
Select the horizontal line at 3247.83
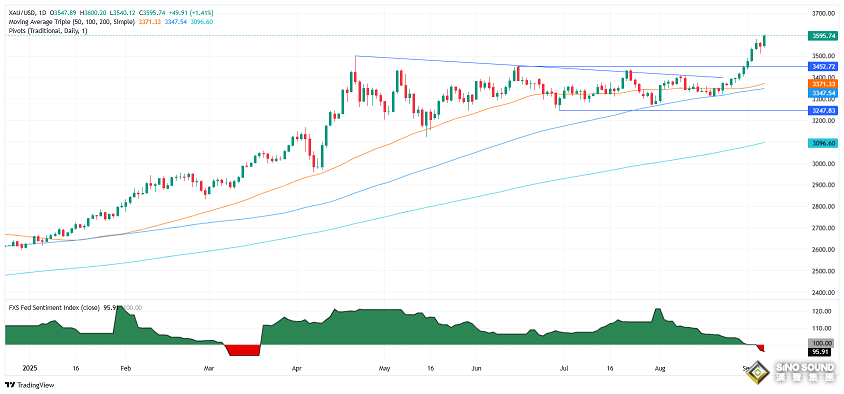click(x=683, y=110)
